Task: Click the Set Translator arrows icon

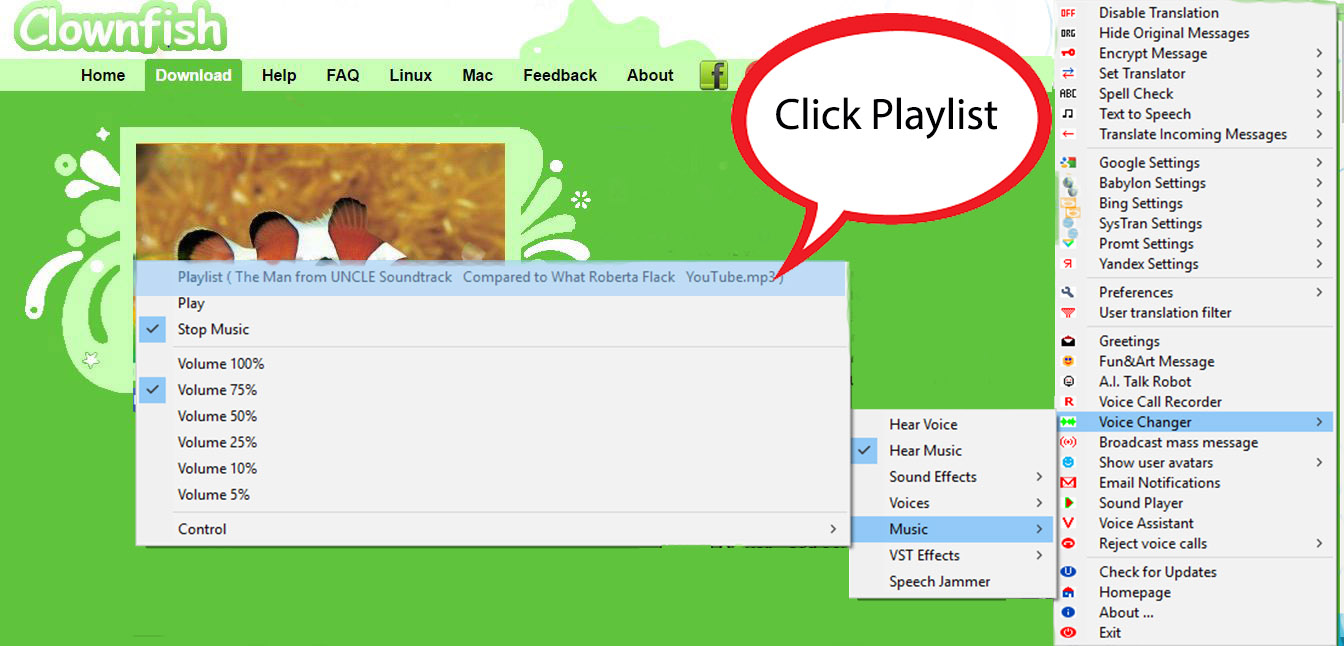Action: (1068, 73)
